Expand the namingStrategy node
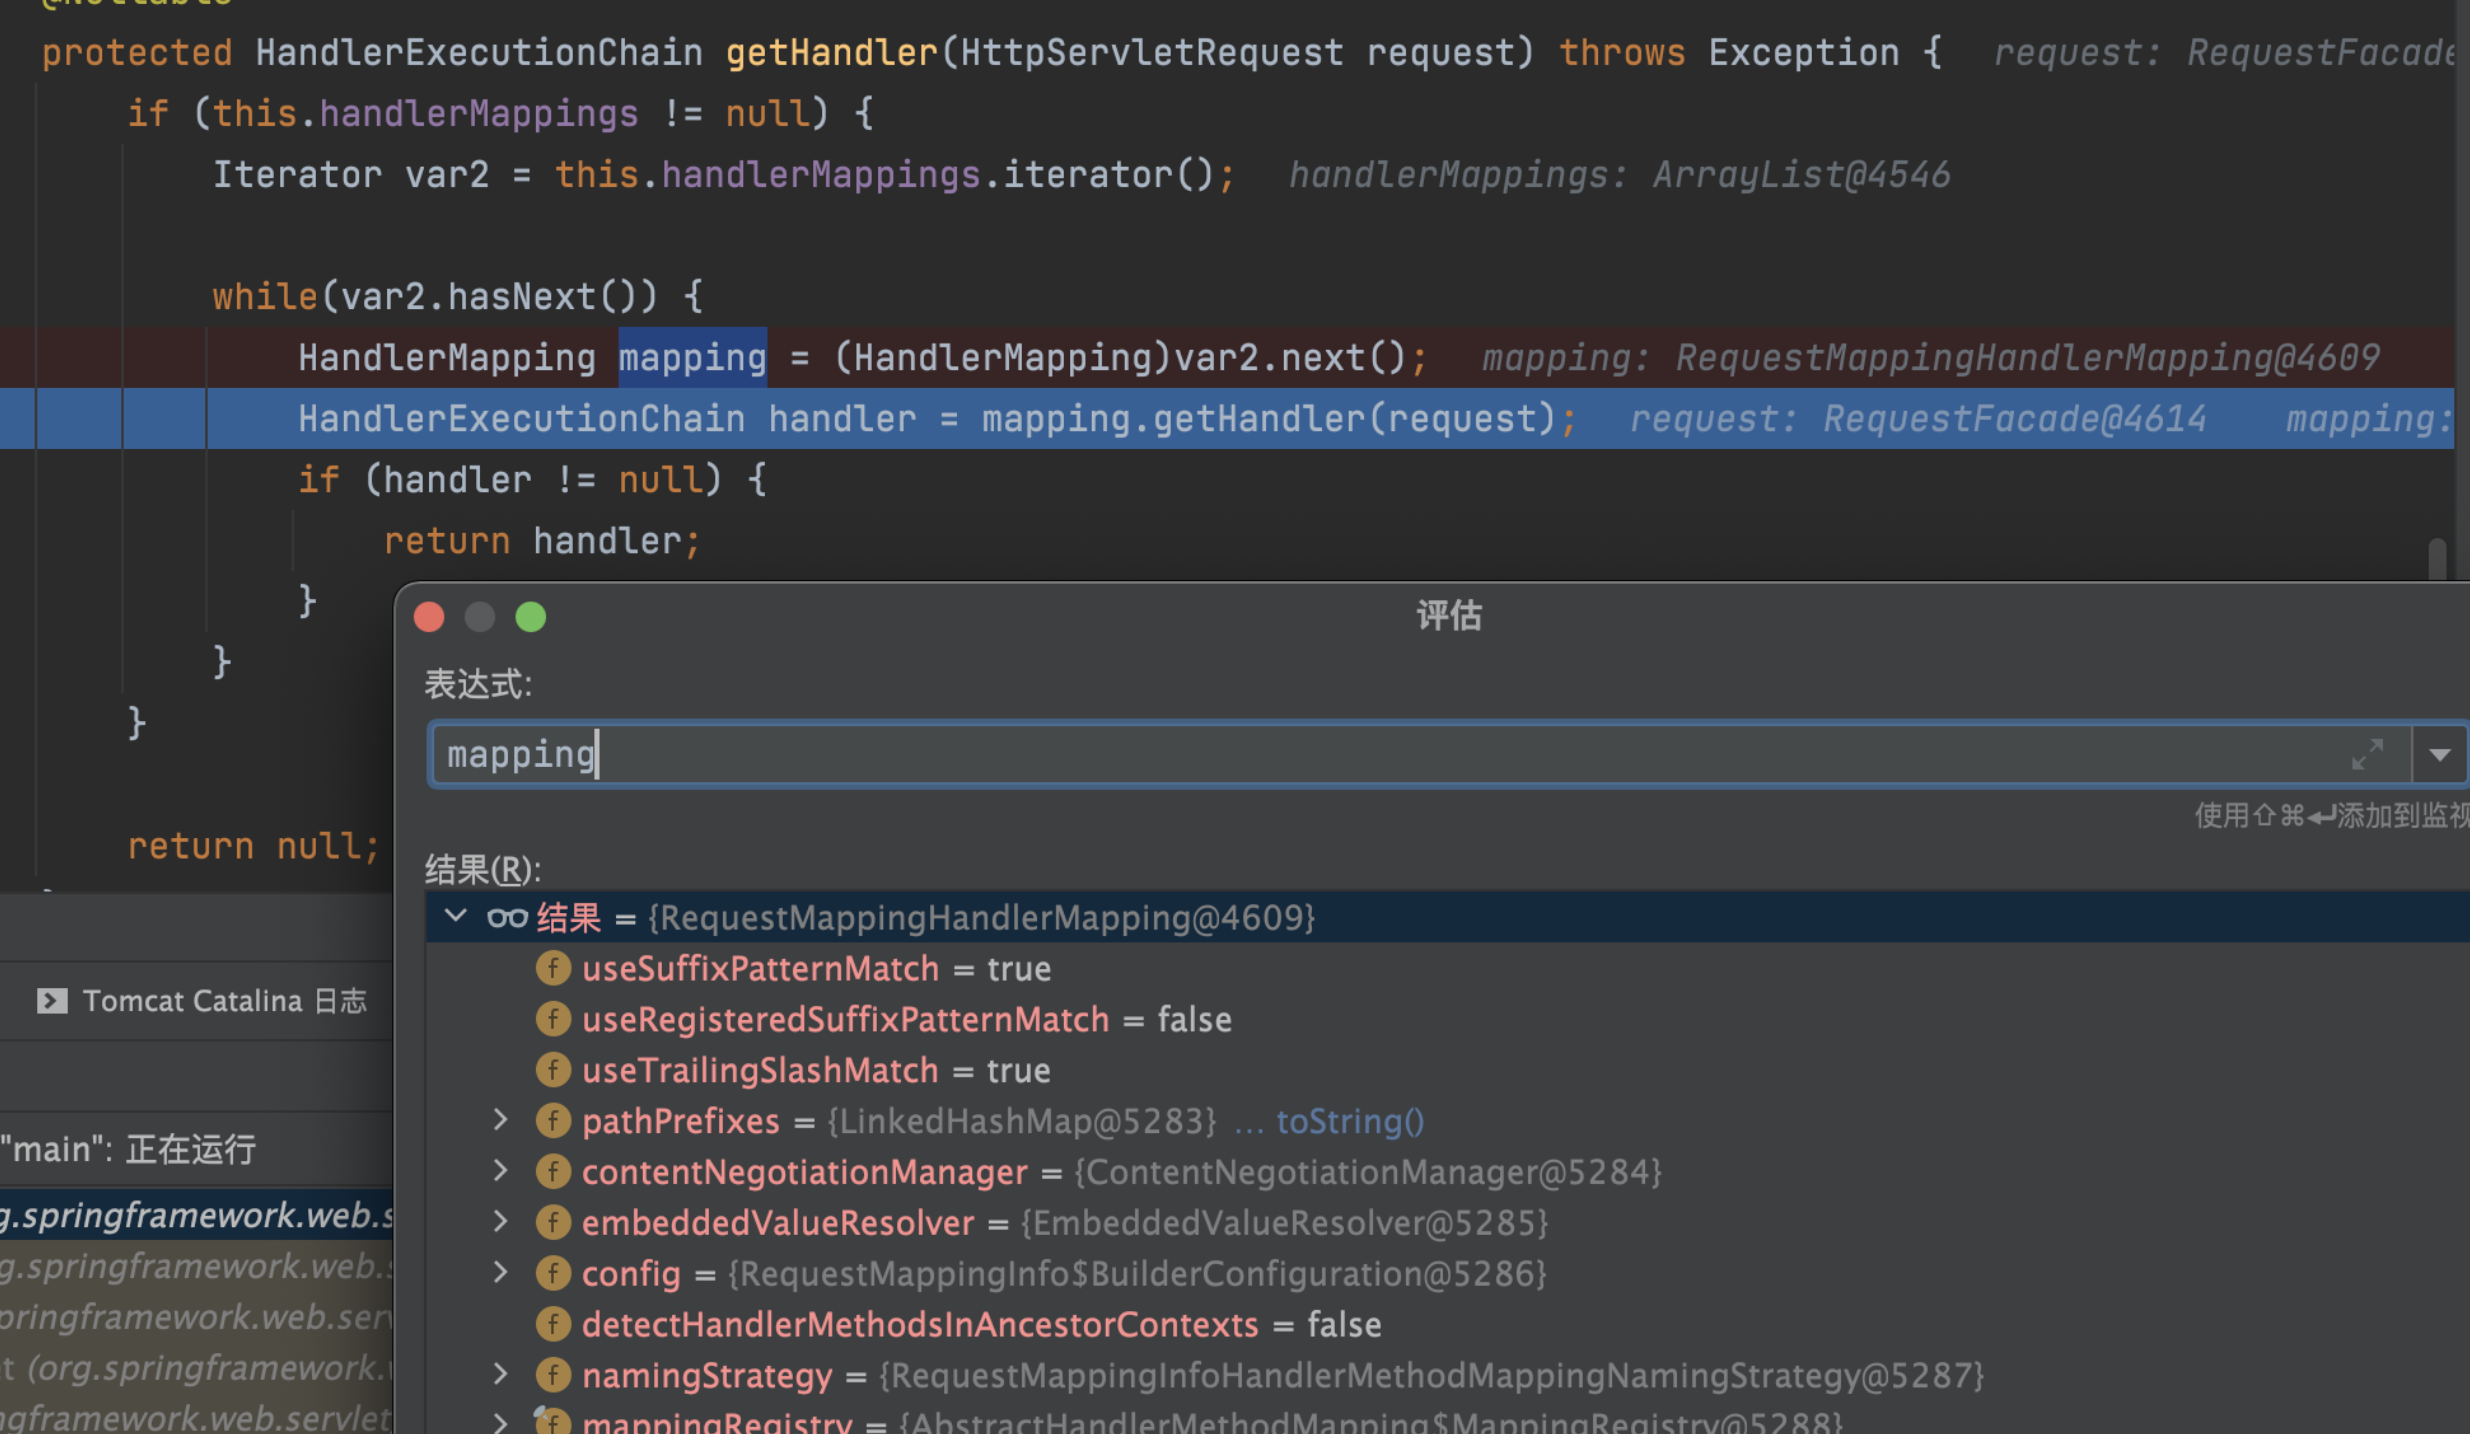Screen dimensions: 2470x1434 tap(501, 1375)
